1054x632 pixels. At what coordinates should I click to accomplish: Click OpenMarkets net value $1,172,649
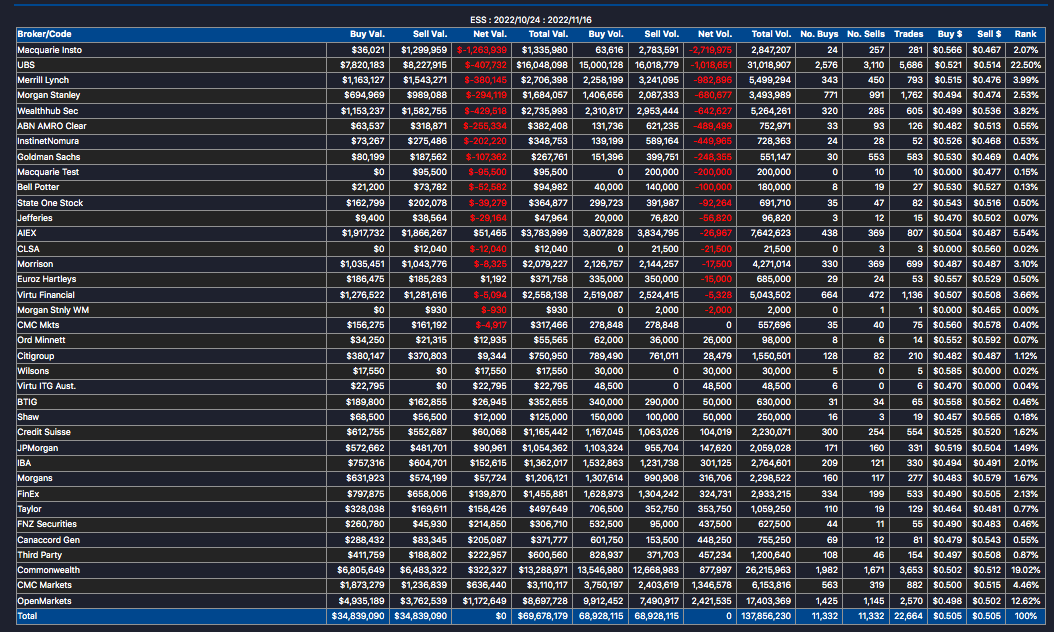485,601
